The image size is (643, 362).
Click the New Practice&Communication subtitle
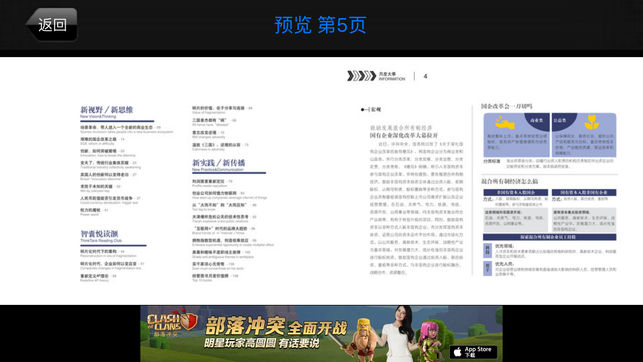coord(218,170)
